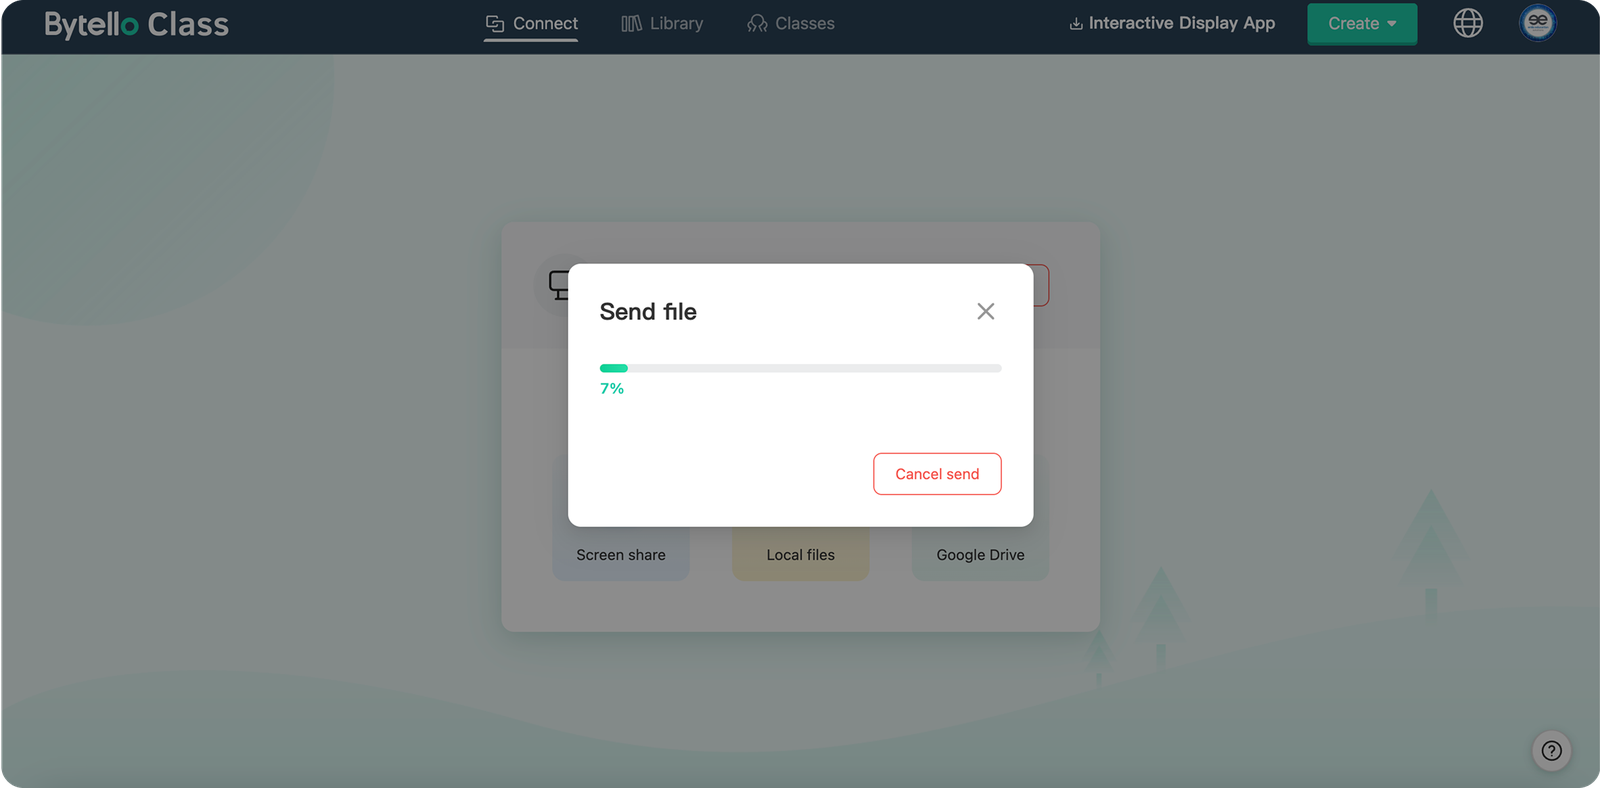Click the red-outlined button behind the dialog

[1041, 285]
